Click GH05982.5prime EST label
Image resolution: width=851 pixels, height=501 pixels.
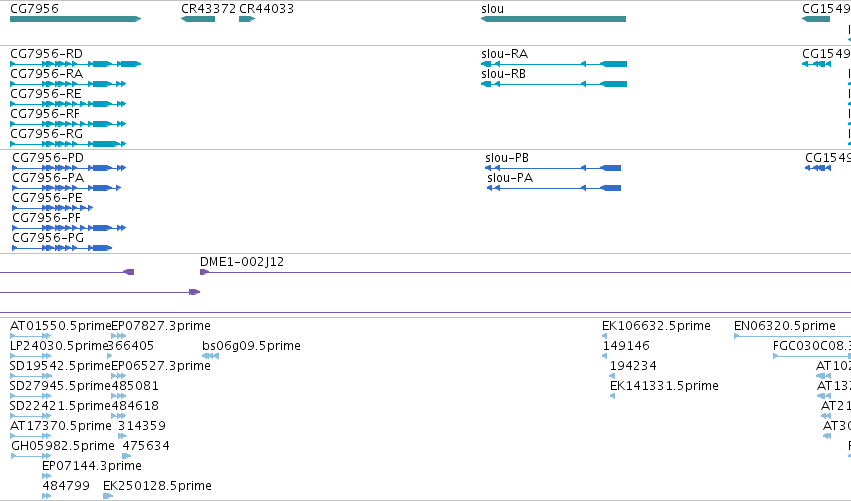[x=63, y=446]
